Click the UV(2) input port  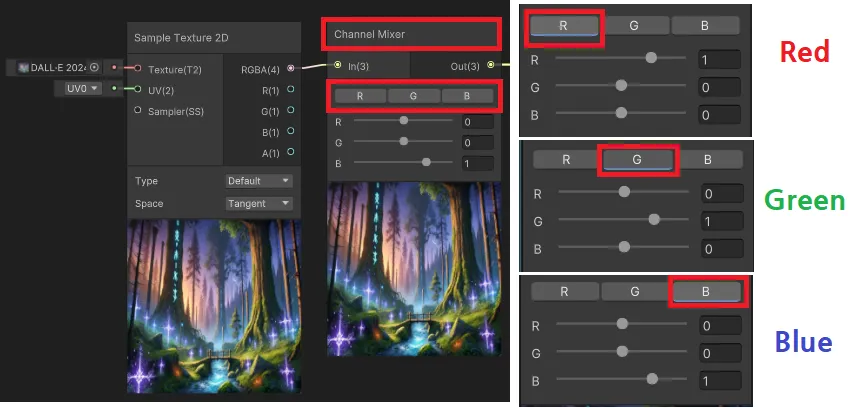tap(138, 90)
